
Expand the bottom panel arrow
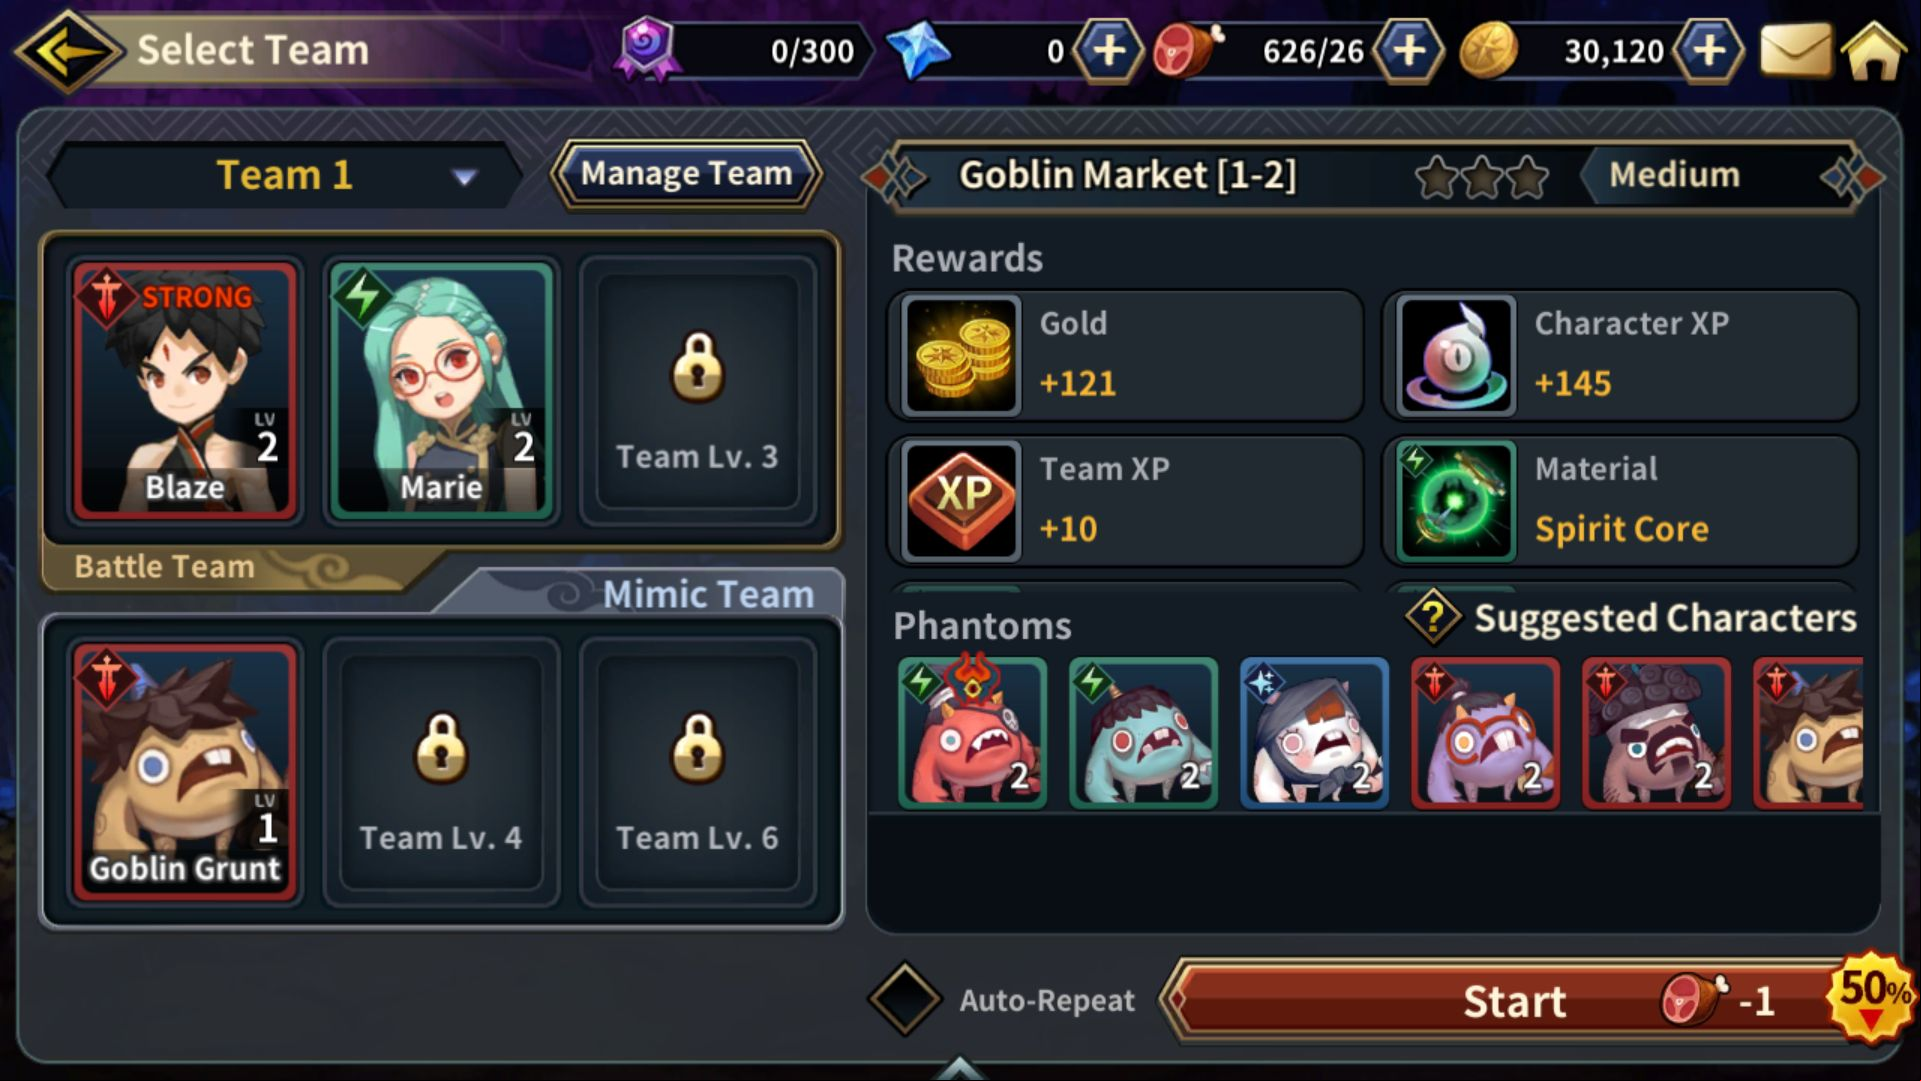pos(959,1067)
